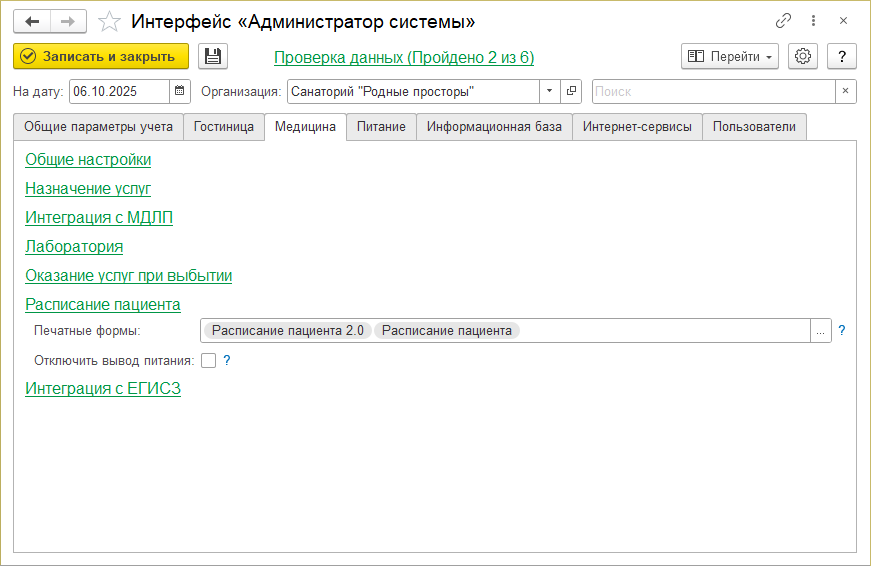The width and height of the screenshot is (871, 566).
Task: Switch to the Гостиница tab
Action: [x=224, y=127]
